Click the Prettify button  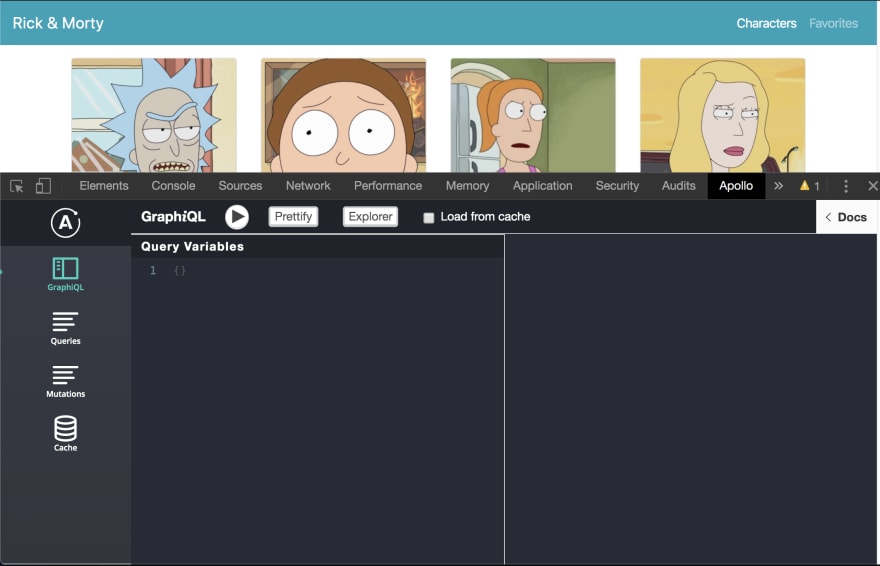coord(294,217)
